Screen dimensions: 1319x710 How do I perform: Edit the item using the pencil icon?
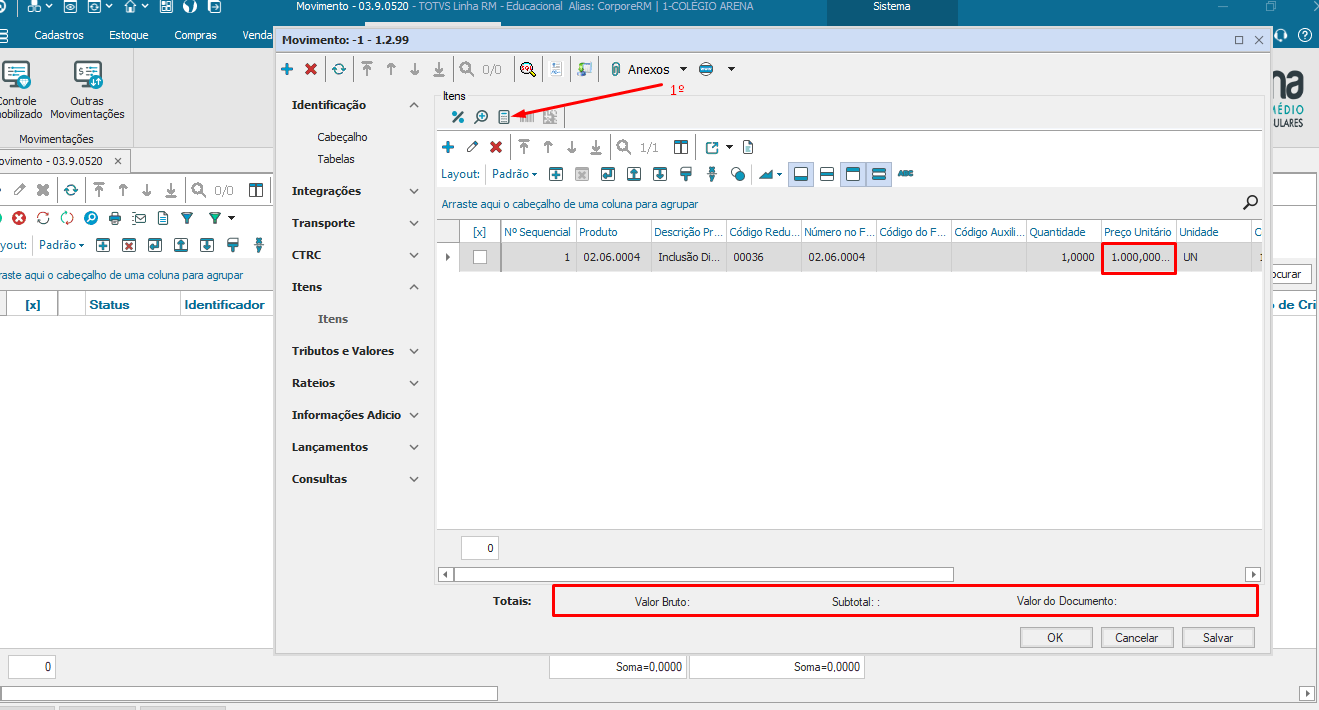pyautogui.click(x=472, y=147)
